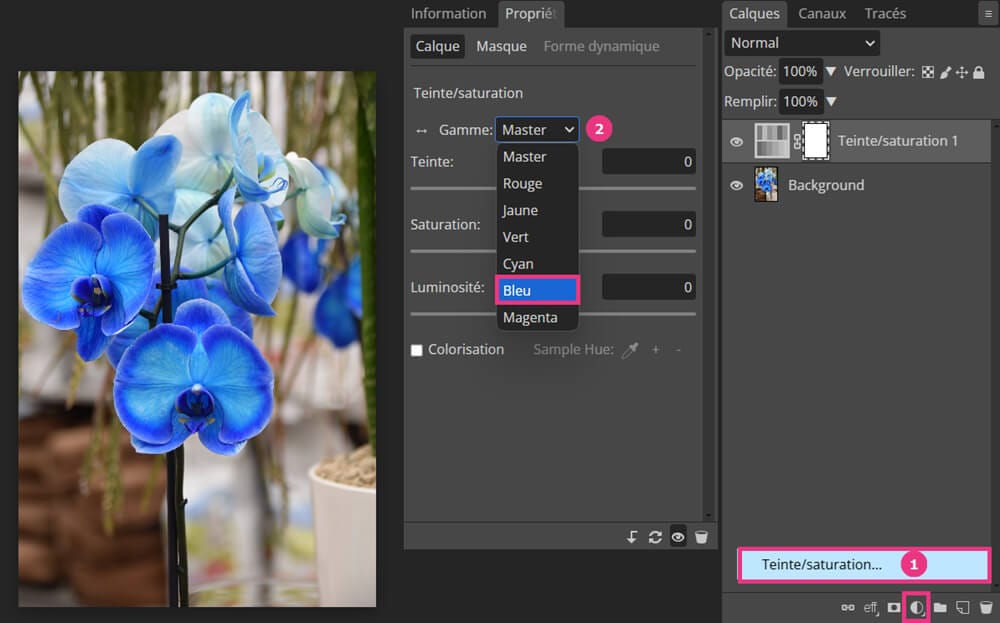Click the on-image adjustment arrows icon beside Gamme
Viewport: 1000px width, 623px height.
click(x=421, y=130)
